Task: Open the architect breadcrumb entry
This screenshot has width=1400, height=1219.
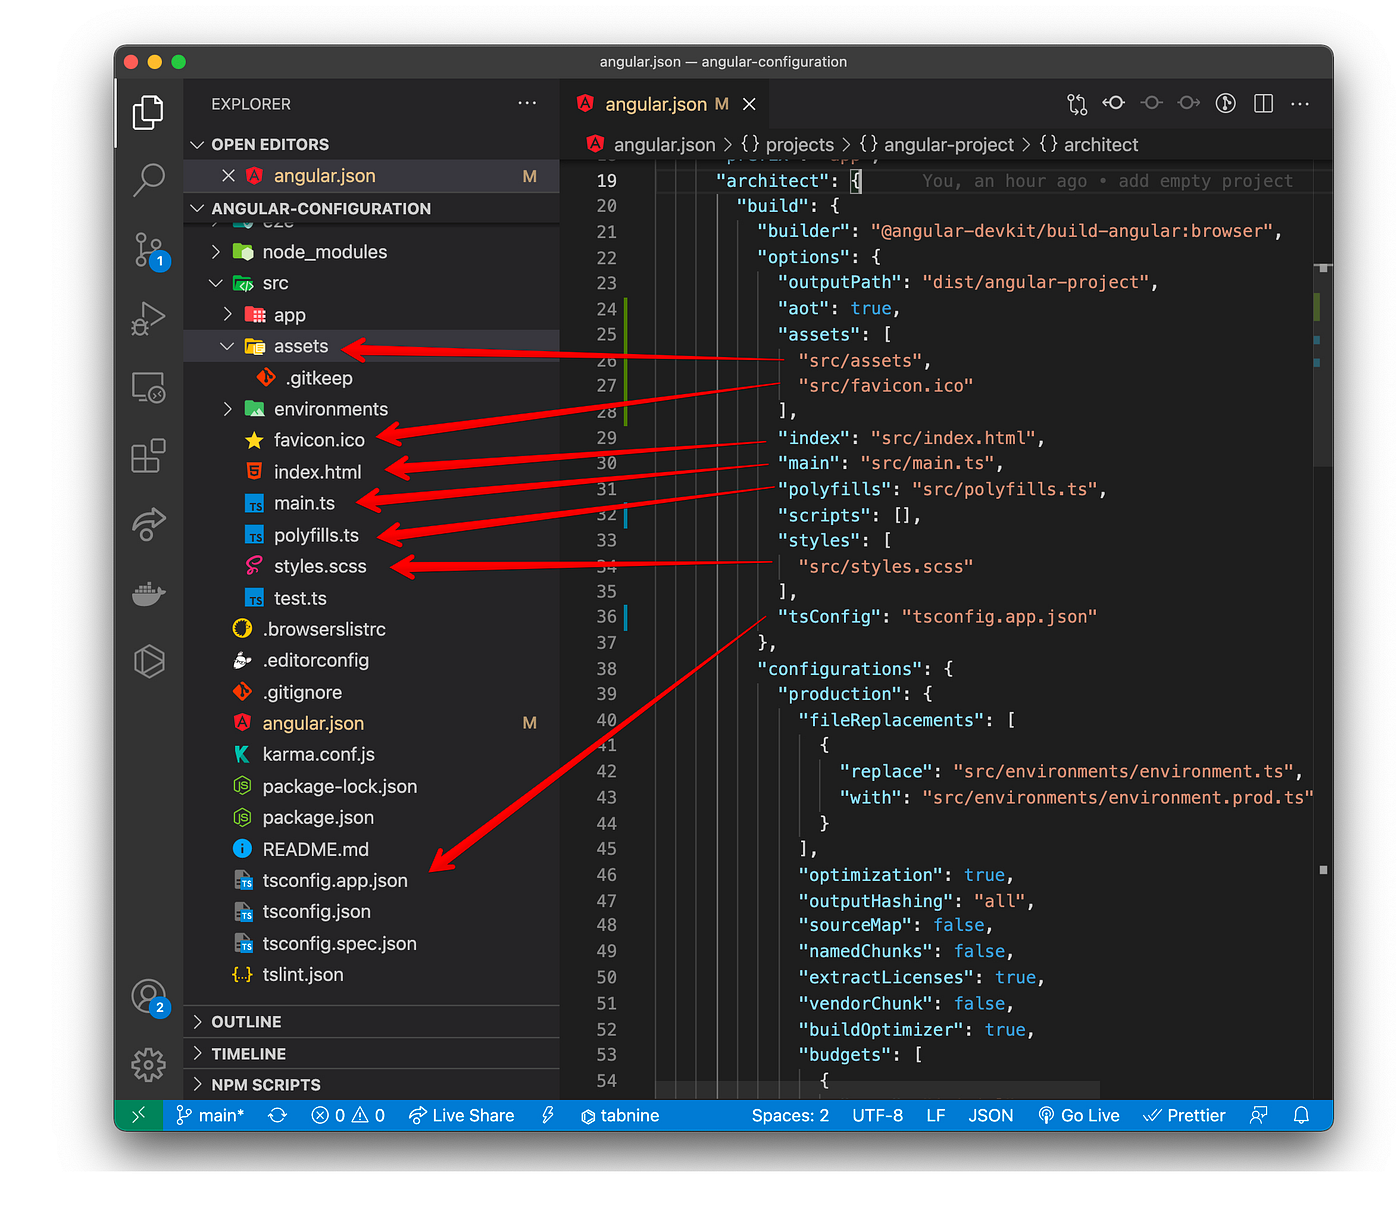Action: tap(1100, 144)
